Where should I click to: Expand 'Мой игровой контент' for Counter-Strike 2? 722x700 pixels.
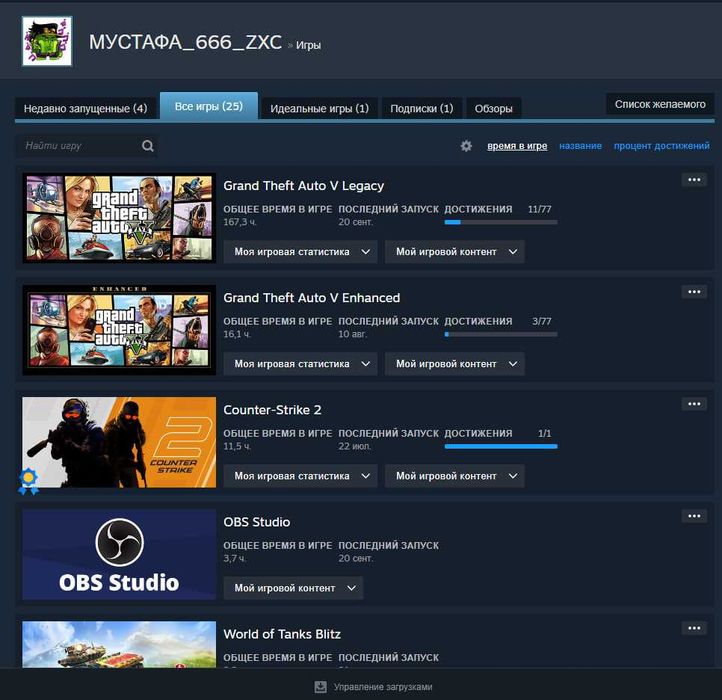coord(454,476)
